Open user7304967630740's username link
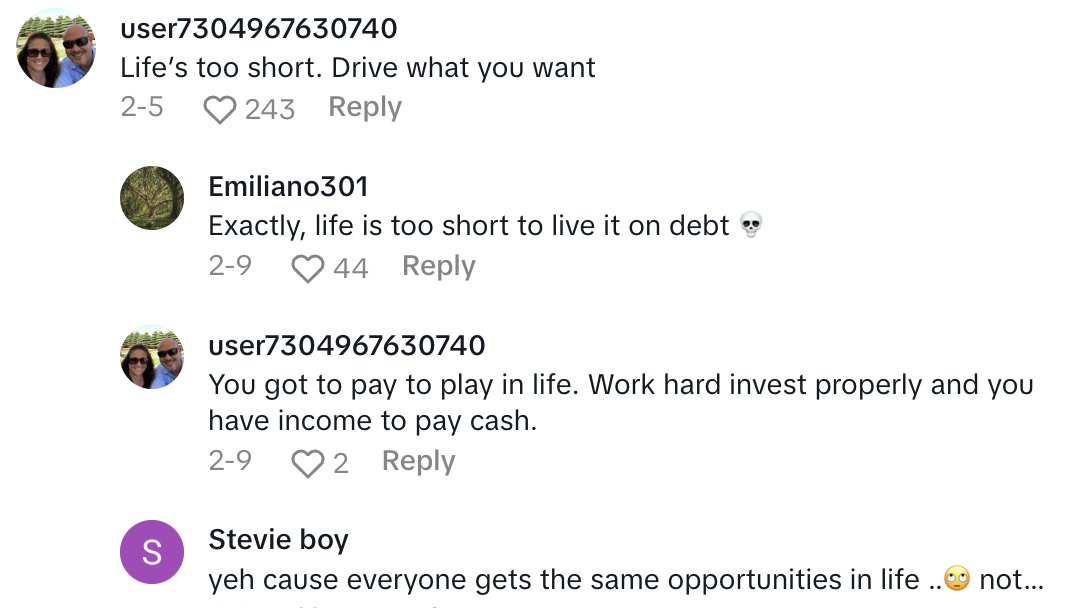 [258, 29]
